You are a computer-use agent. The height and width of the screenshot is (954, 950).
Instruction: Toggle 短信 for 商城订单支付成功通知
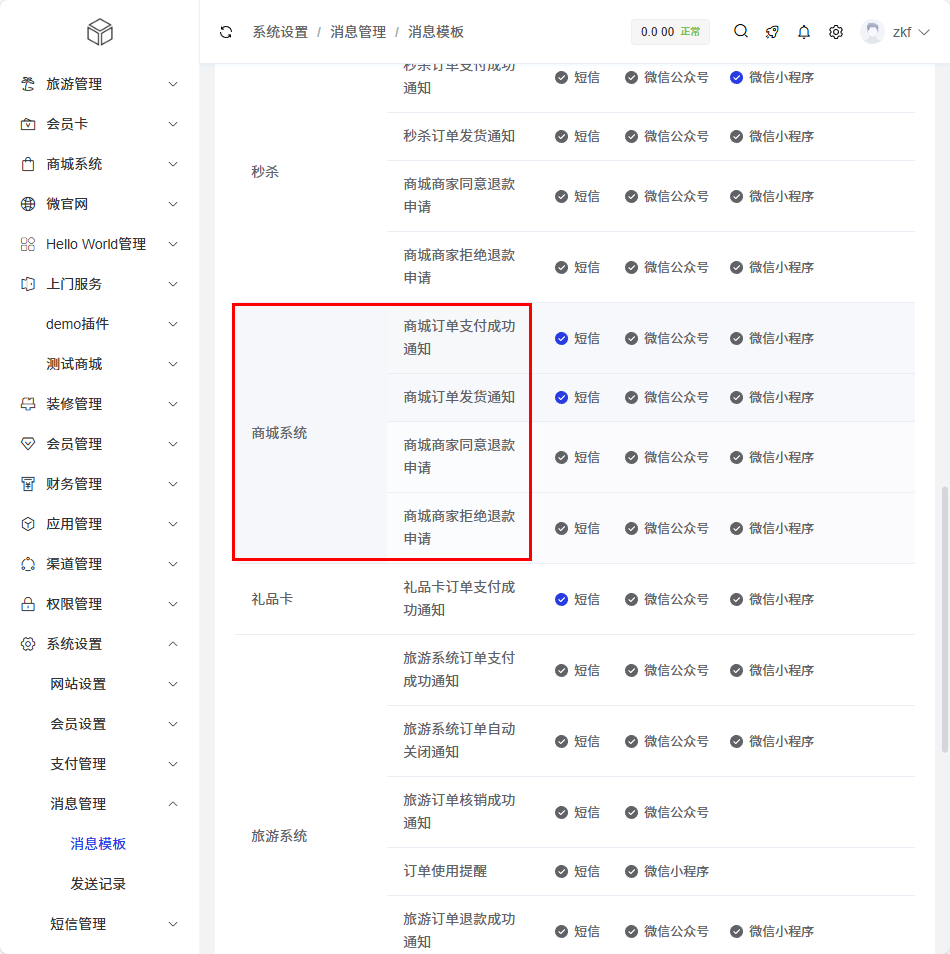[562, 339]
